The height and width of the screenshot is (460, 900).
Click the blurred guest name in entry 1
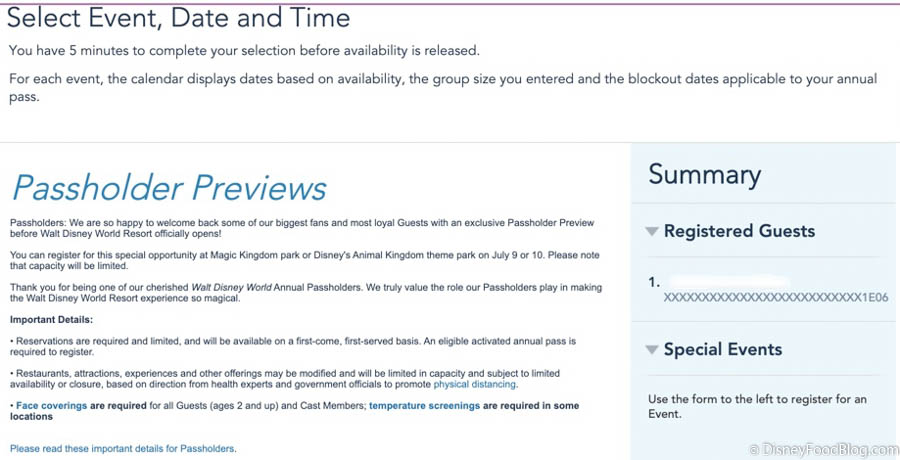[x=728, y=283]
